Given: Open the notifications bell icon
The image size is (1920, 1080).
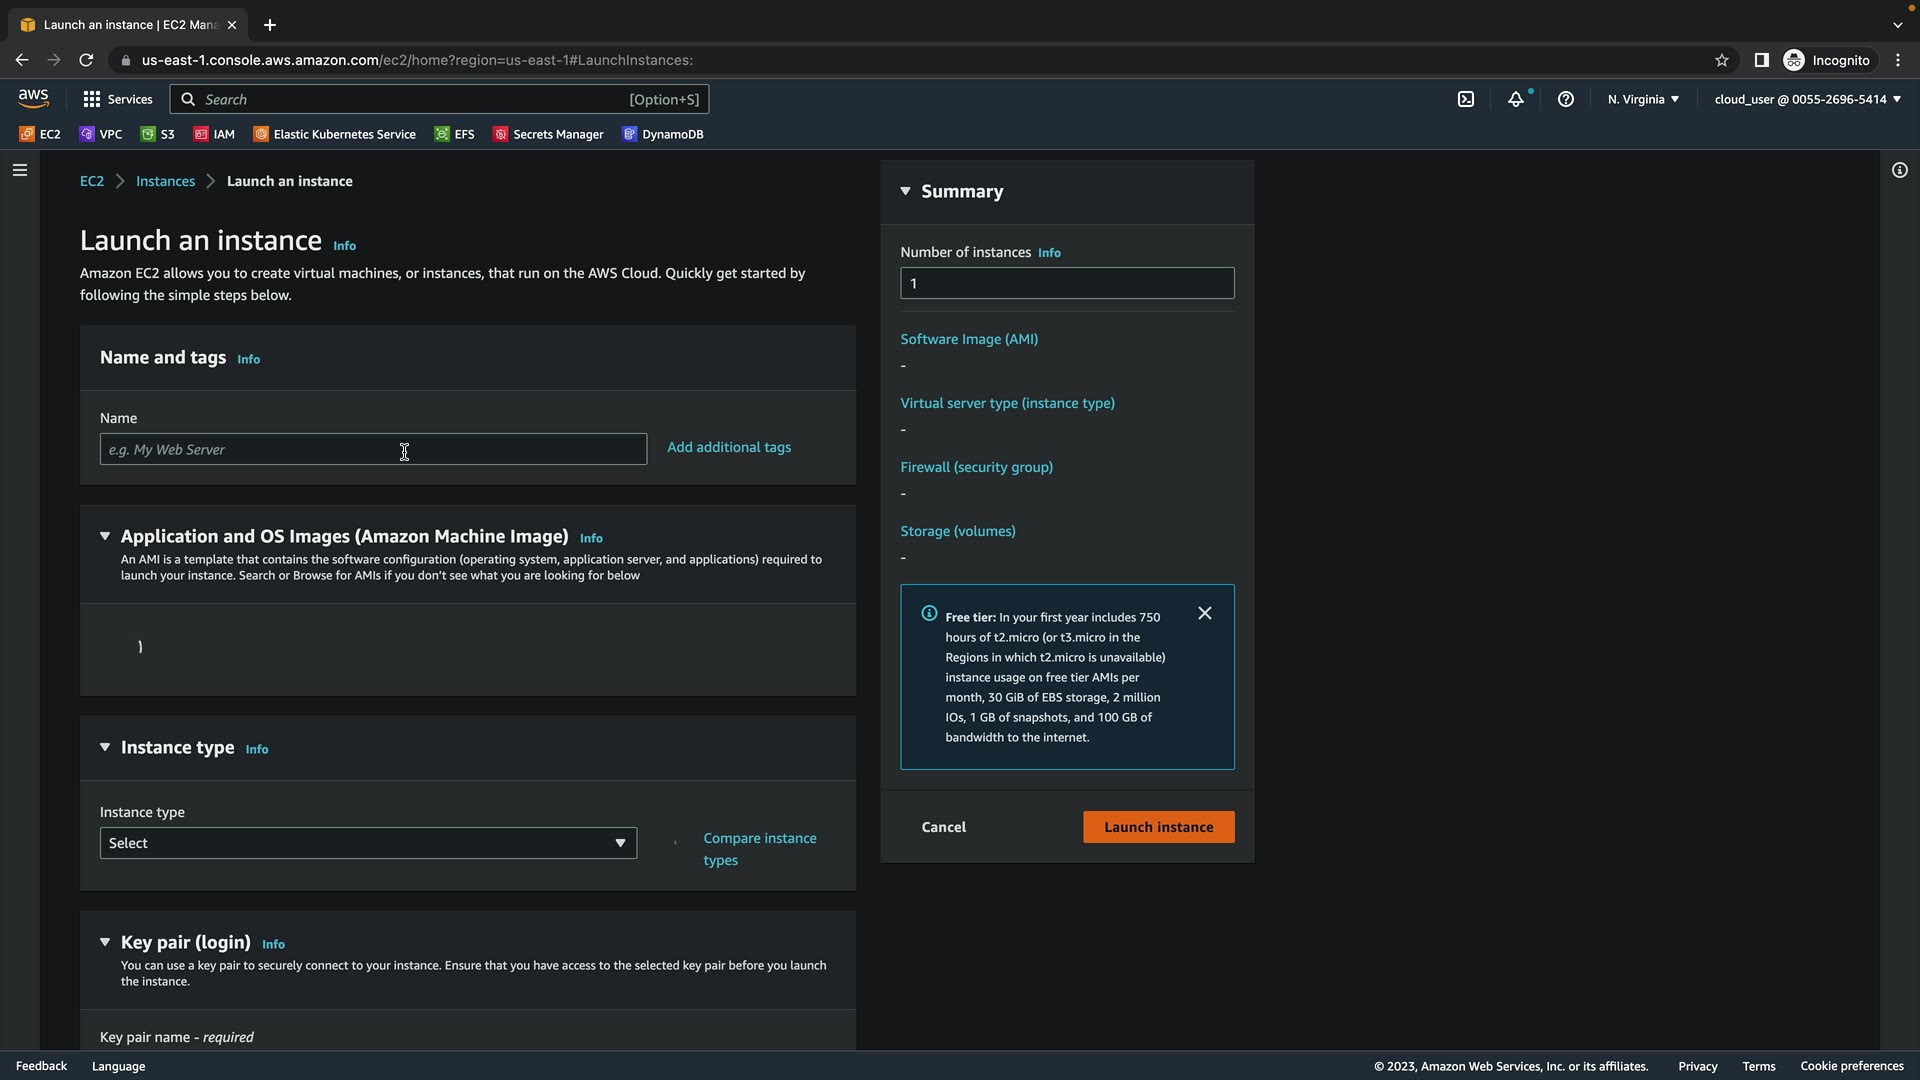Looking at the screenshot, I should (x=1516, y=99).
